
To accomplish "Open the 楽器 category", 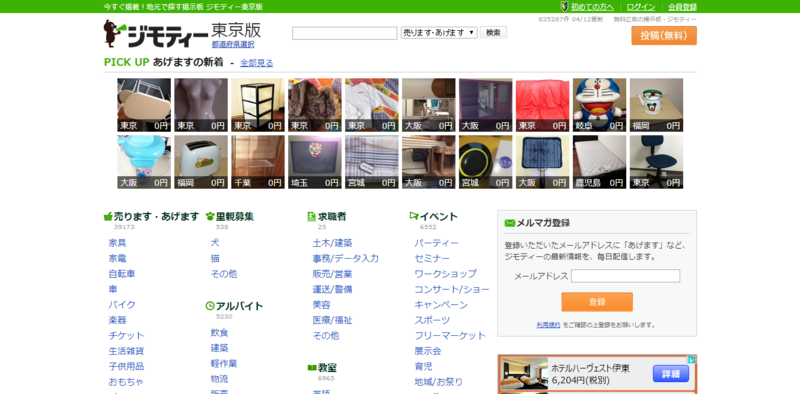I will point(117,320).
